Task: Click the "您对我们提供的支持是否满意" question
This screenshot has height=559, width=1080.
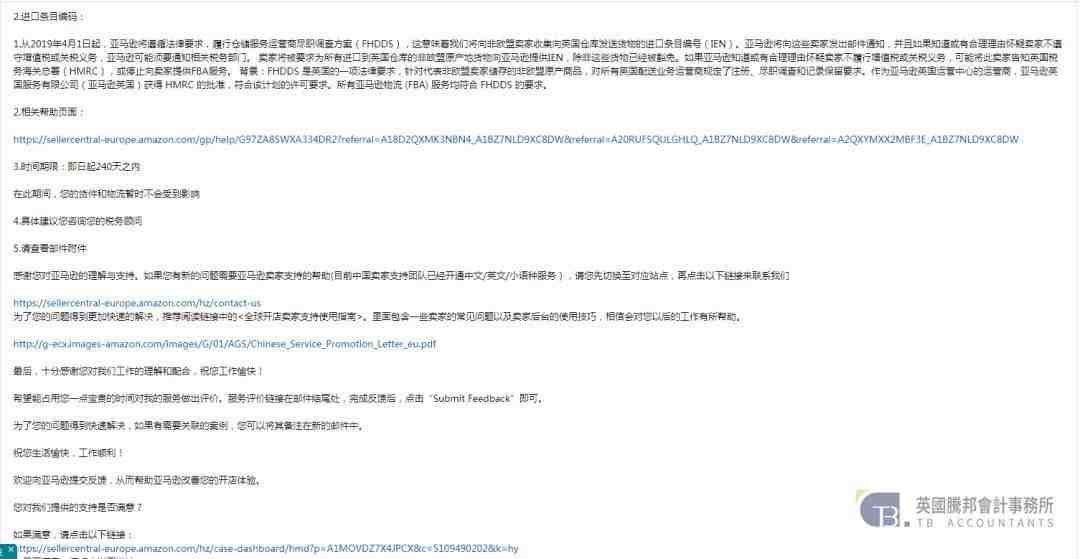Action: pos(78,507)
